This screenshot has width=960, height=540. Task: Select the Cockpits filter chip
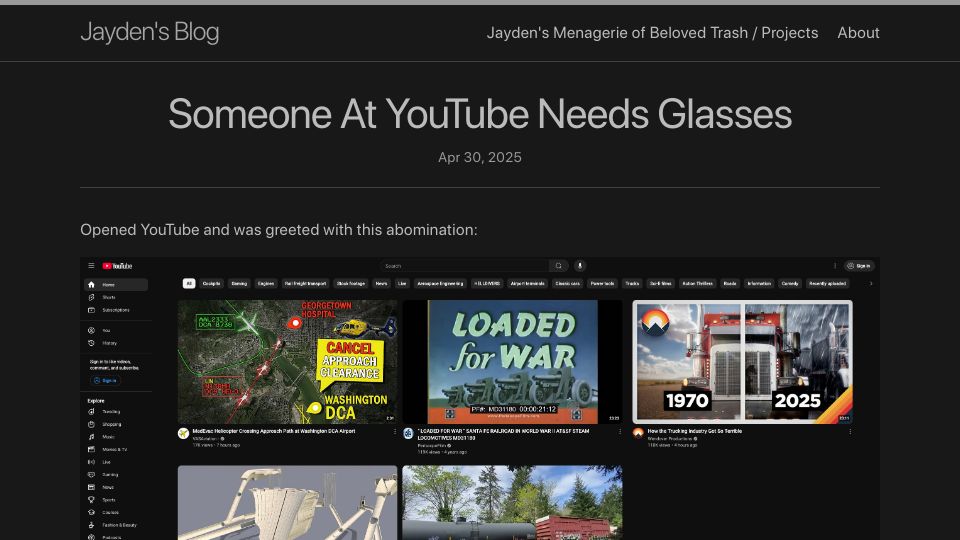[x=211, y=283]
